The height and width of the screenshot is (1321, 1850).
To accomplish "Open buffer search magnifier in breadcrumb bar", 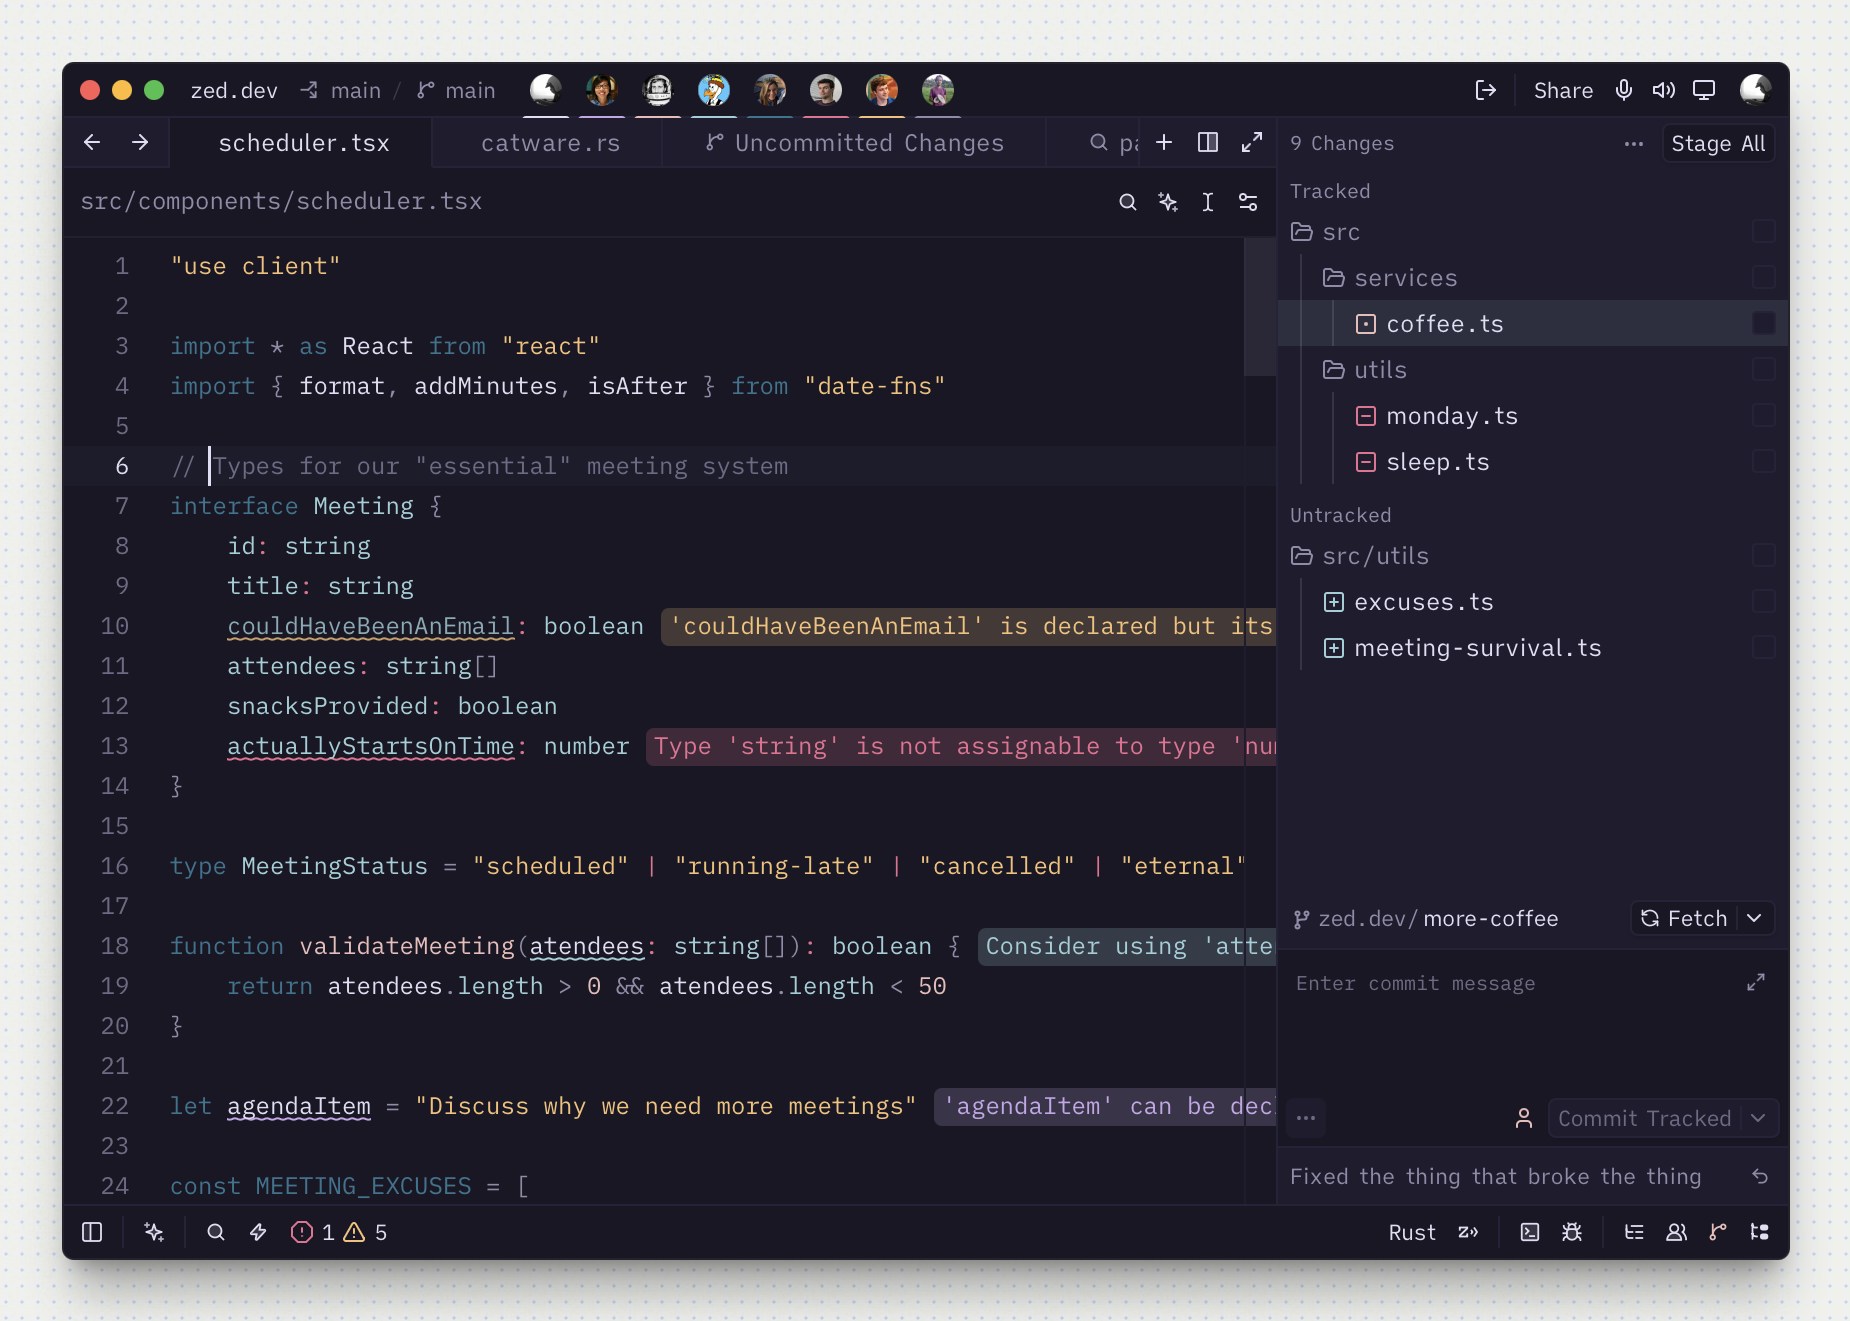I will tap(1128, 202).
